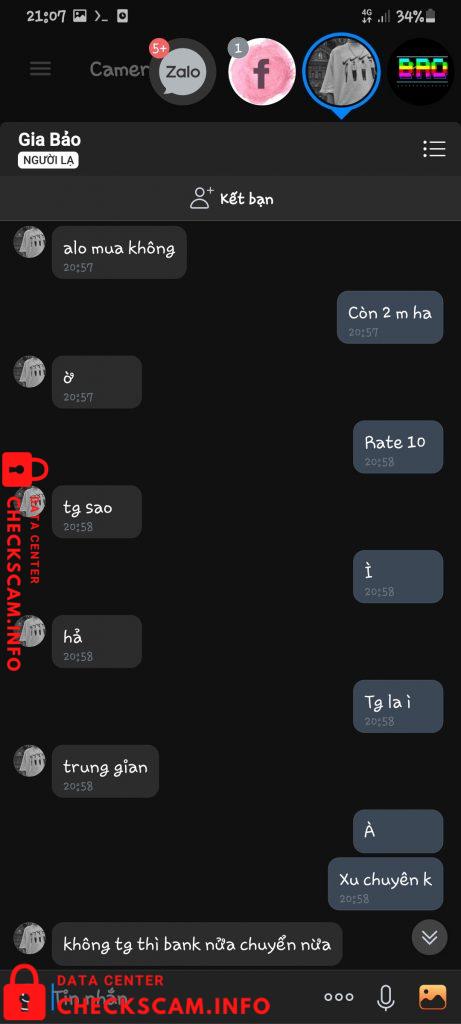Tap the microphone voice message icon

click(x=386, y=997)
